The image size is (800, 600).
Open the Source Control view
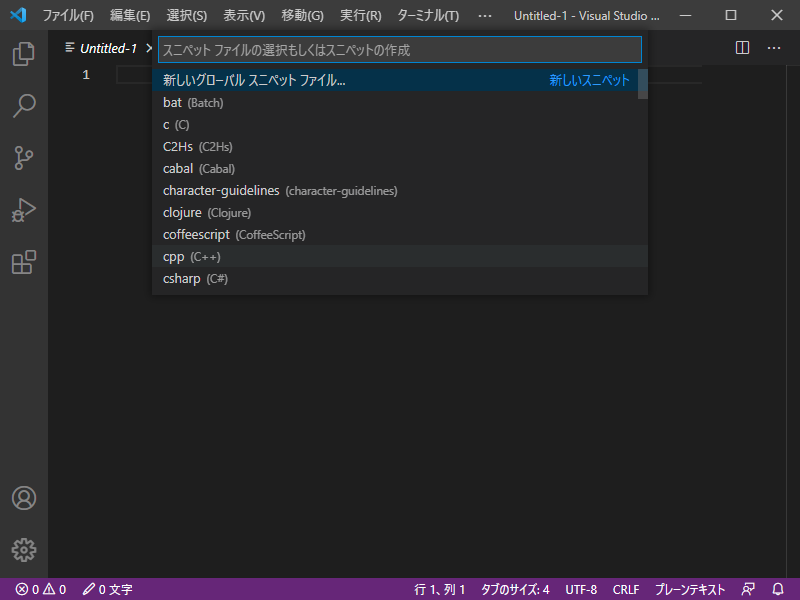coord(23,158)
